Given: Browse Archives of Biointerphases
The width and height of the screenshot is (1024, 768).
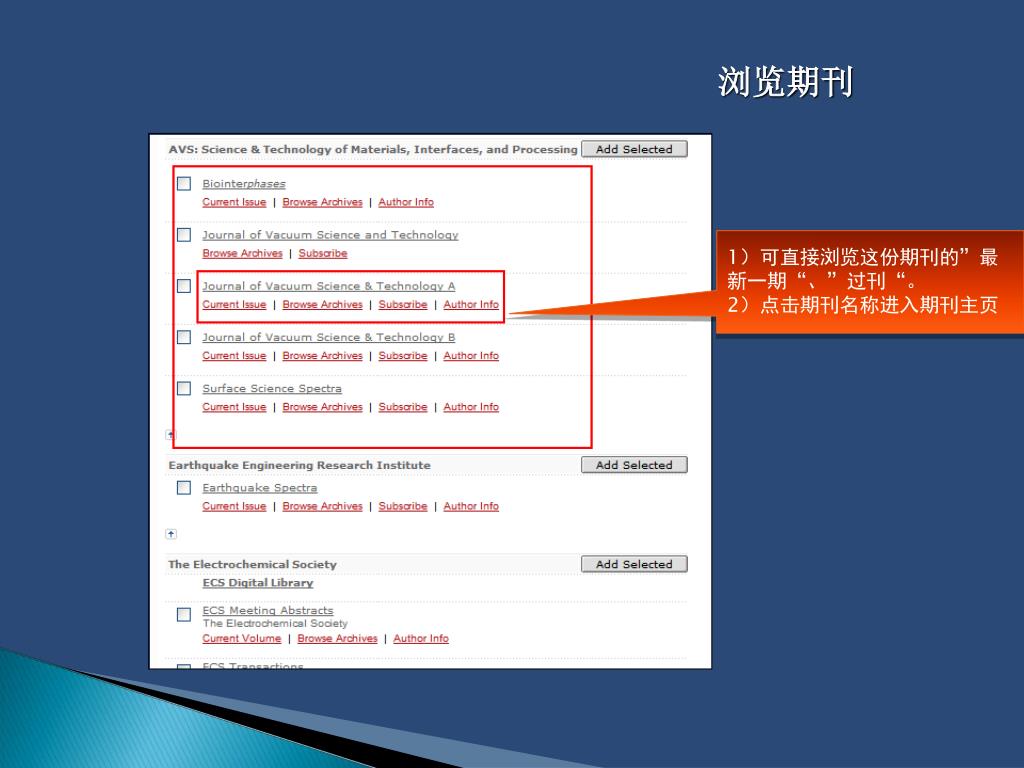Looking at the screenshot, I should [x=323, y=202].
